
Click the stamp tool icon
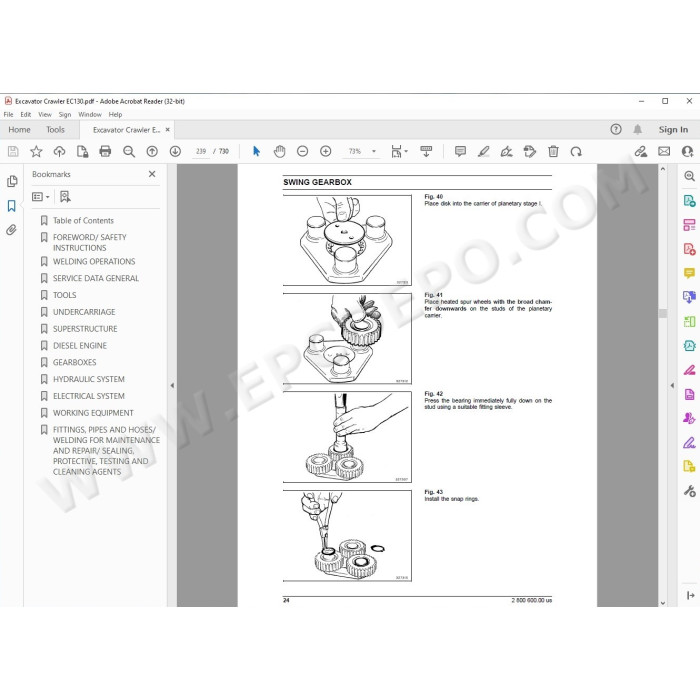coord(530,152)
